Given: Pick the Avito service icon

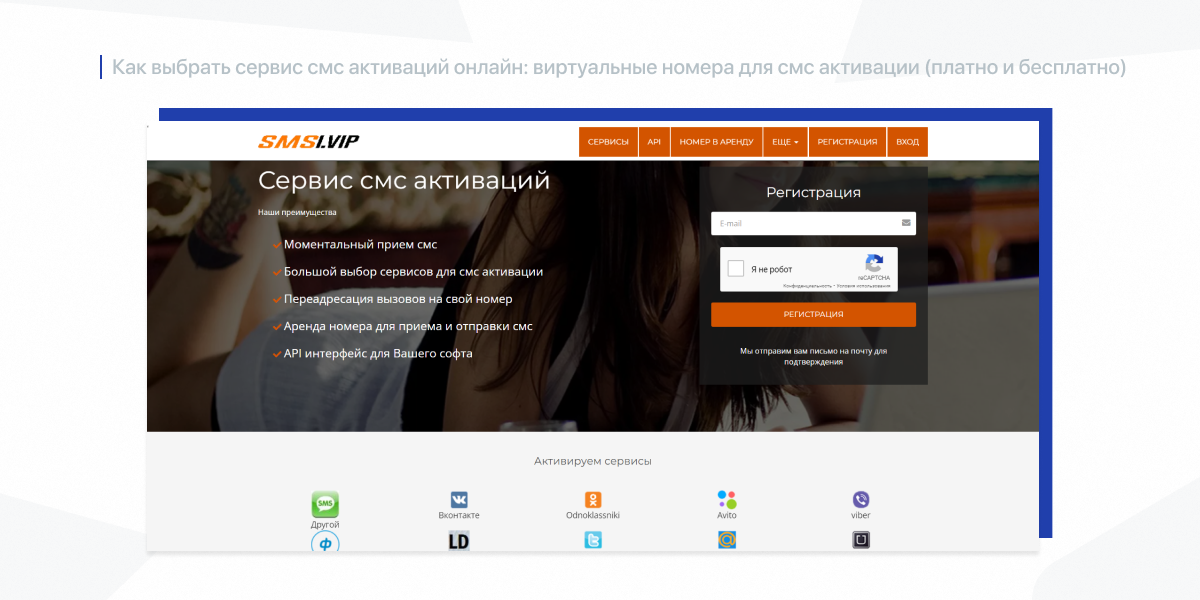Looking at the screenshot, I should point(727,499).
